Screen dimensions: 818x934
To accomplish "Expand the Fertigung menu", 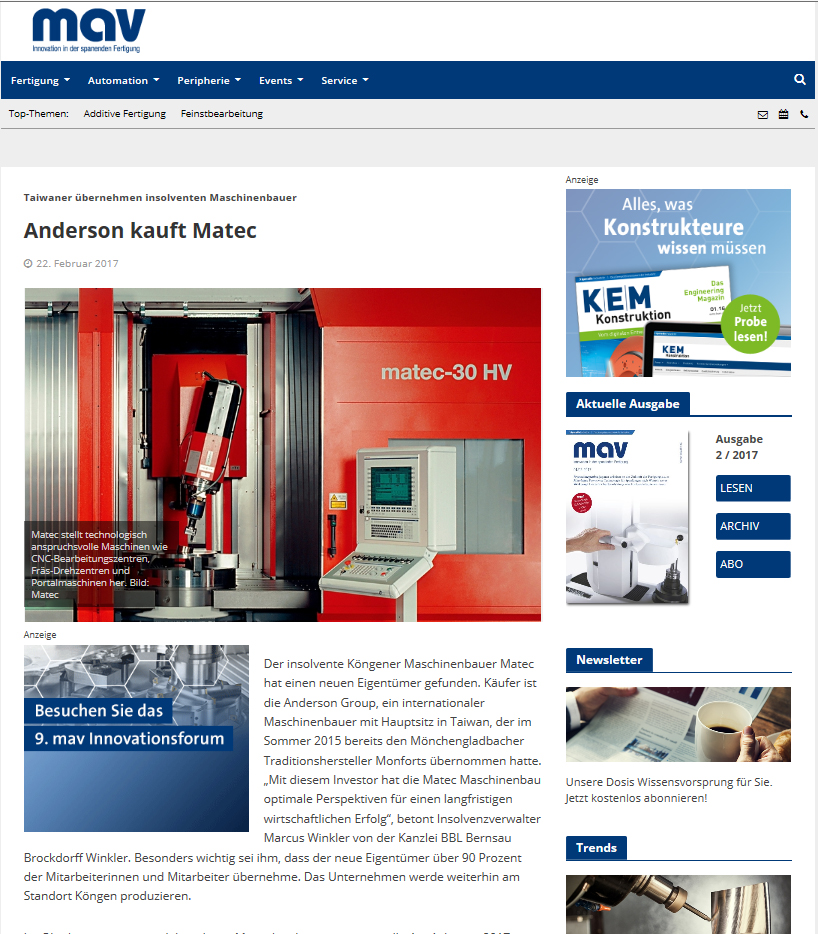I will (x=40, y=80).
